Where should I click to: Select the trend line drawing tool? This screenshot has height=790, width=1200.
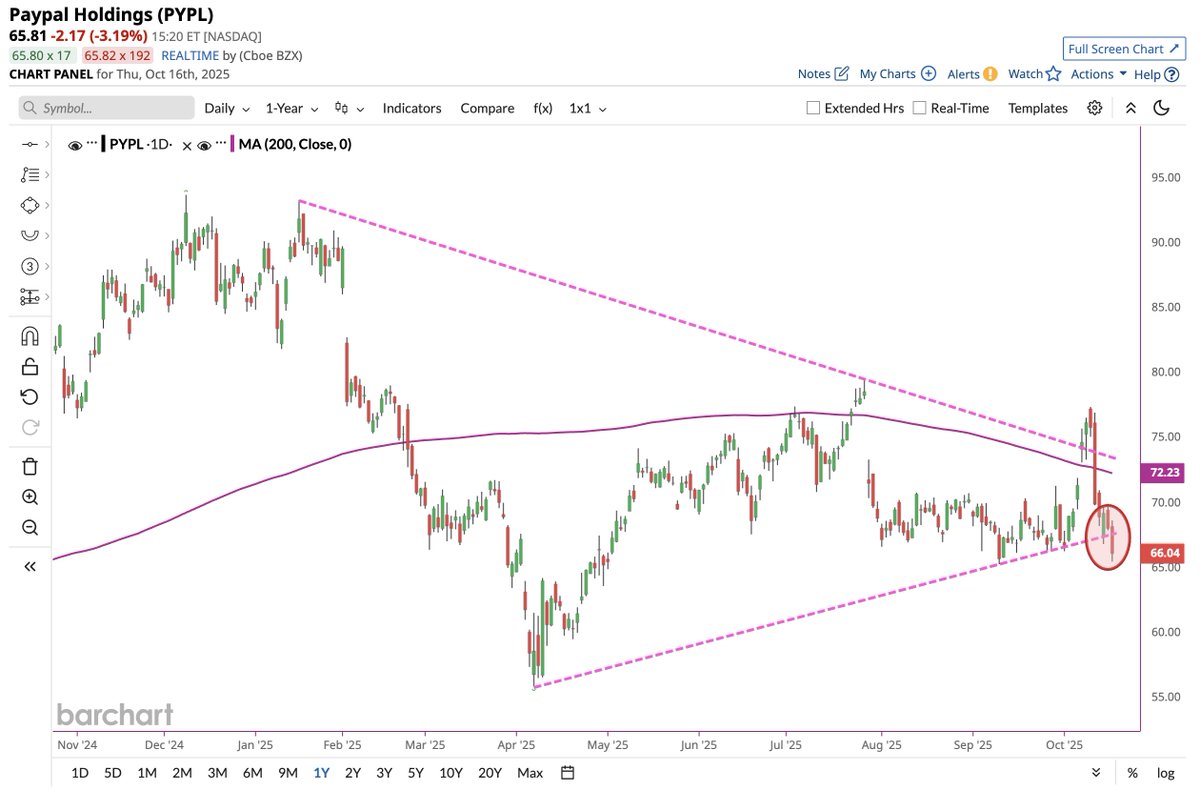[29, 144]
